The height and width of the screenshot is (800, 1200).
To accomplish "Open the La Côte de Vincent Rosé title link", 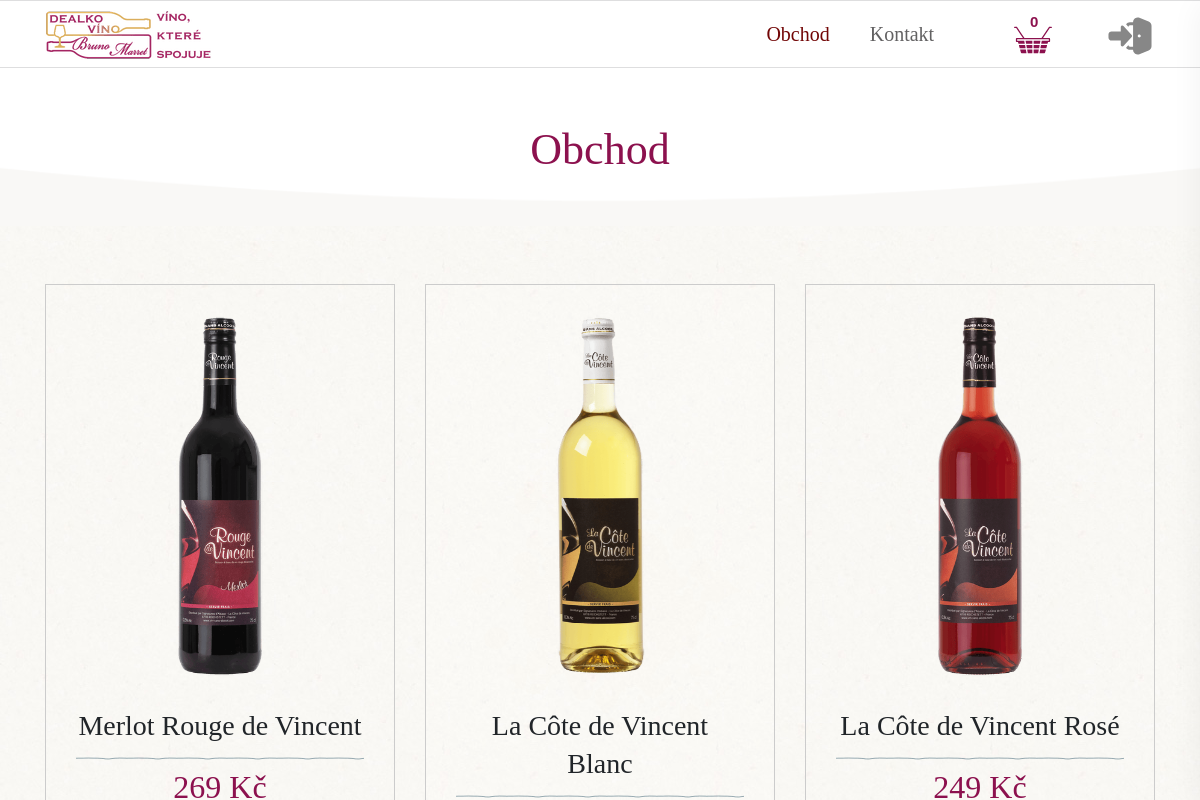I will click(x=980, y=726).
